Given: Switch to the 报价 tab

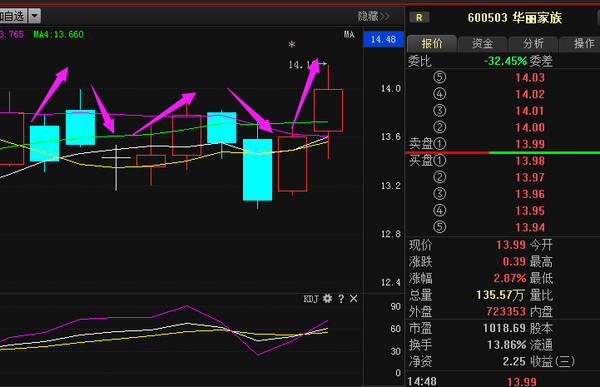Looking at the screenshot, I should [x=432, y=44].
